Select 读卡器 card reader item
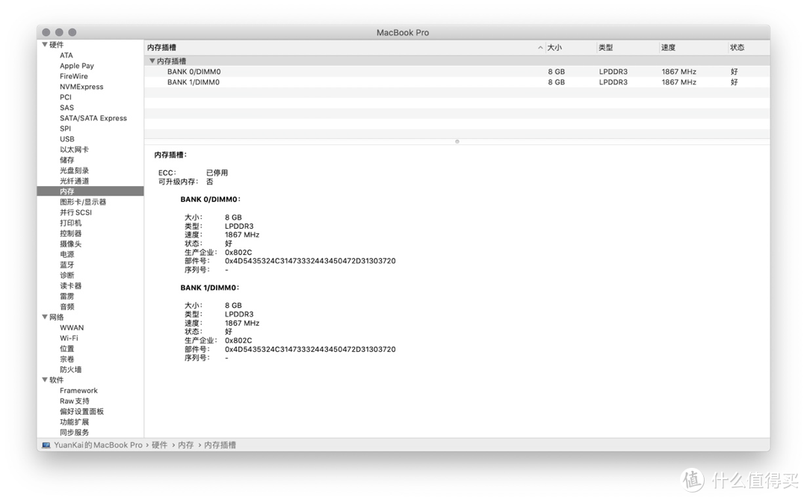 pyautogui.click(x=71, y=286)
